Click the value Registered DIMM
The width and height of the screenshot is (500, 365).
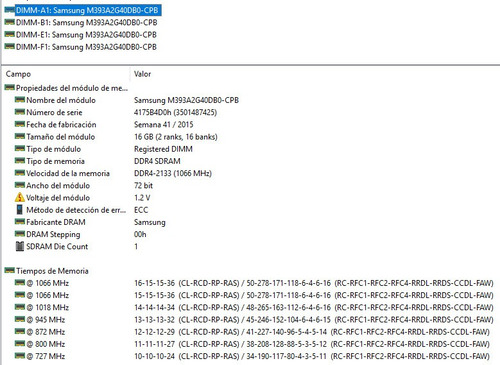(163, 149)
